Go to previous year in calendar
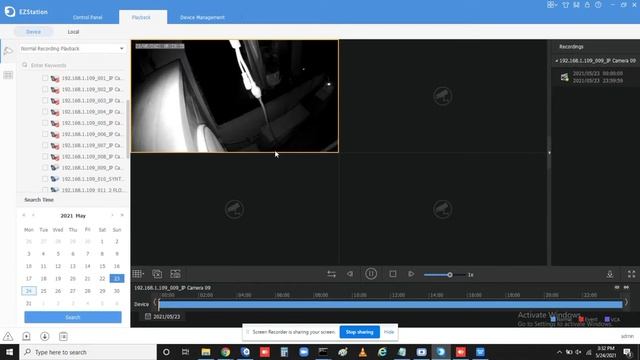This screenshot has height=360, width=640. 24,215
